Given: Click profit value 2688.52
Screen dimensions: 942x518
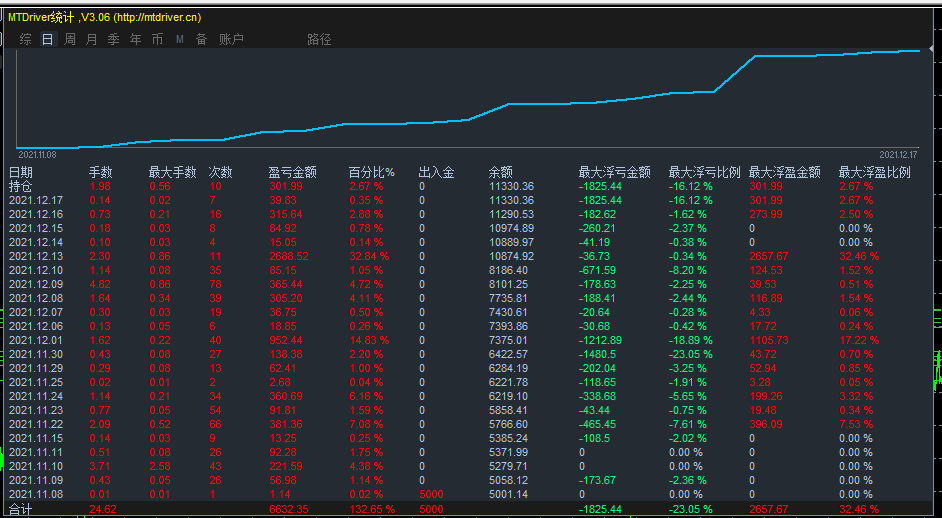Looking at the screenshot, I should tap(289, 256).
